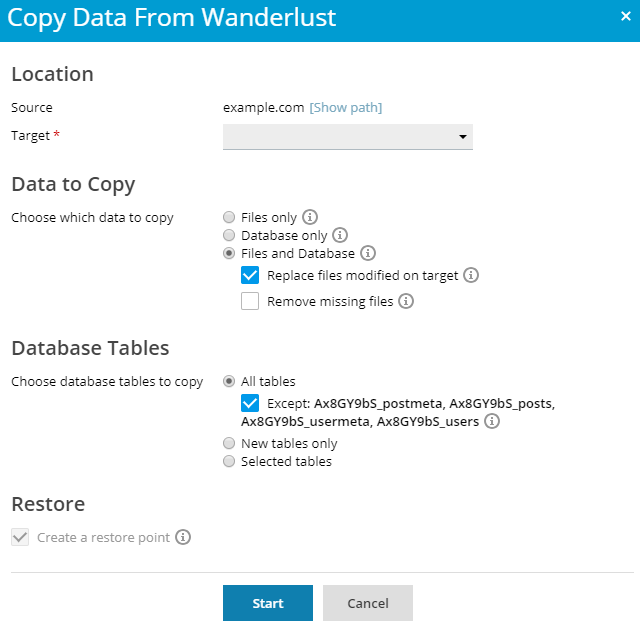Enable Remove missing files checkbox
The image size is (640, 631).
pyautogui.click(x=250, y=301)
